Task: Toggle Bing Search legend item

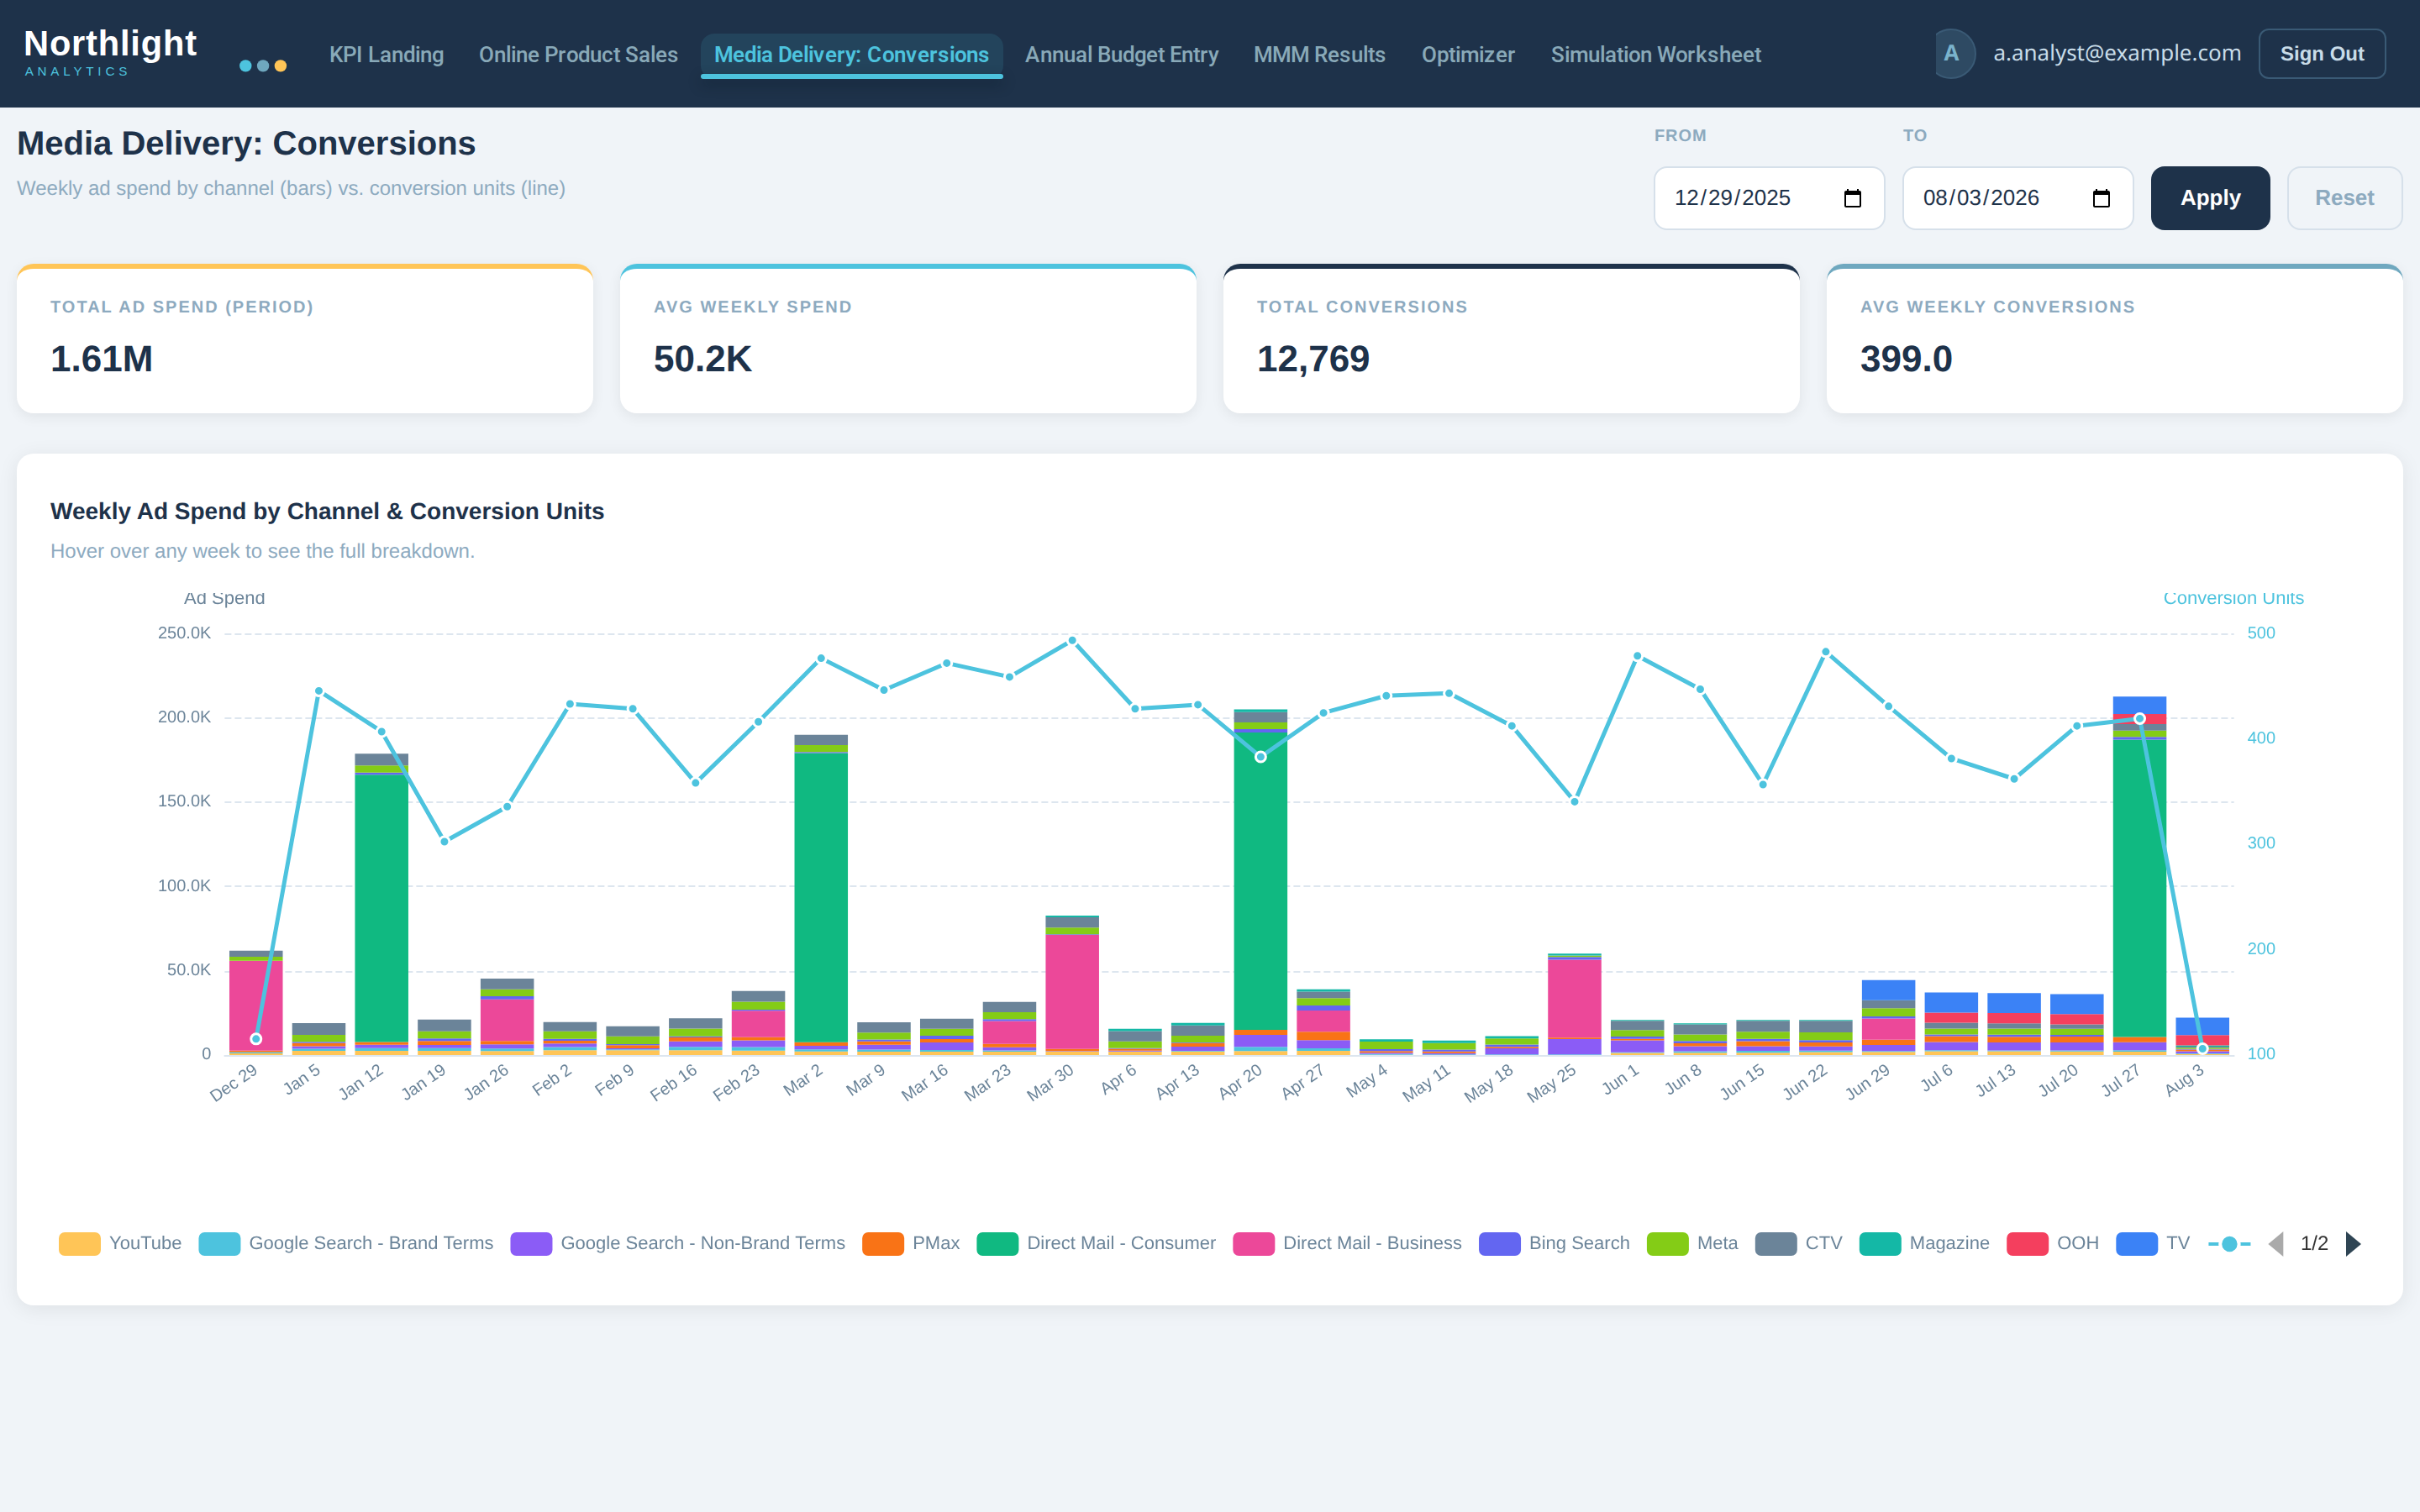Action: 1554,1244
